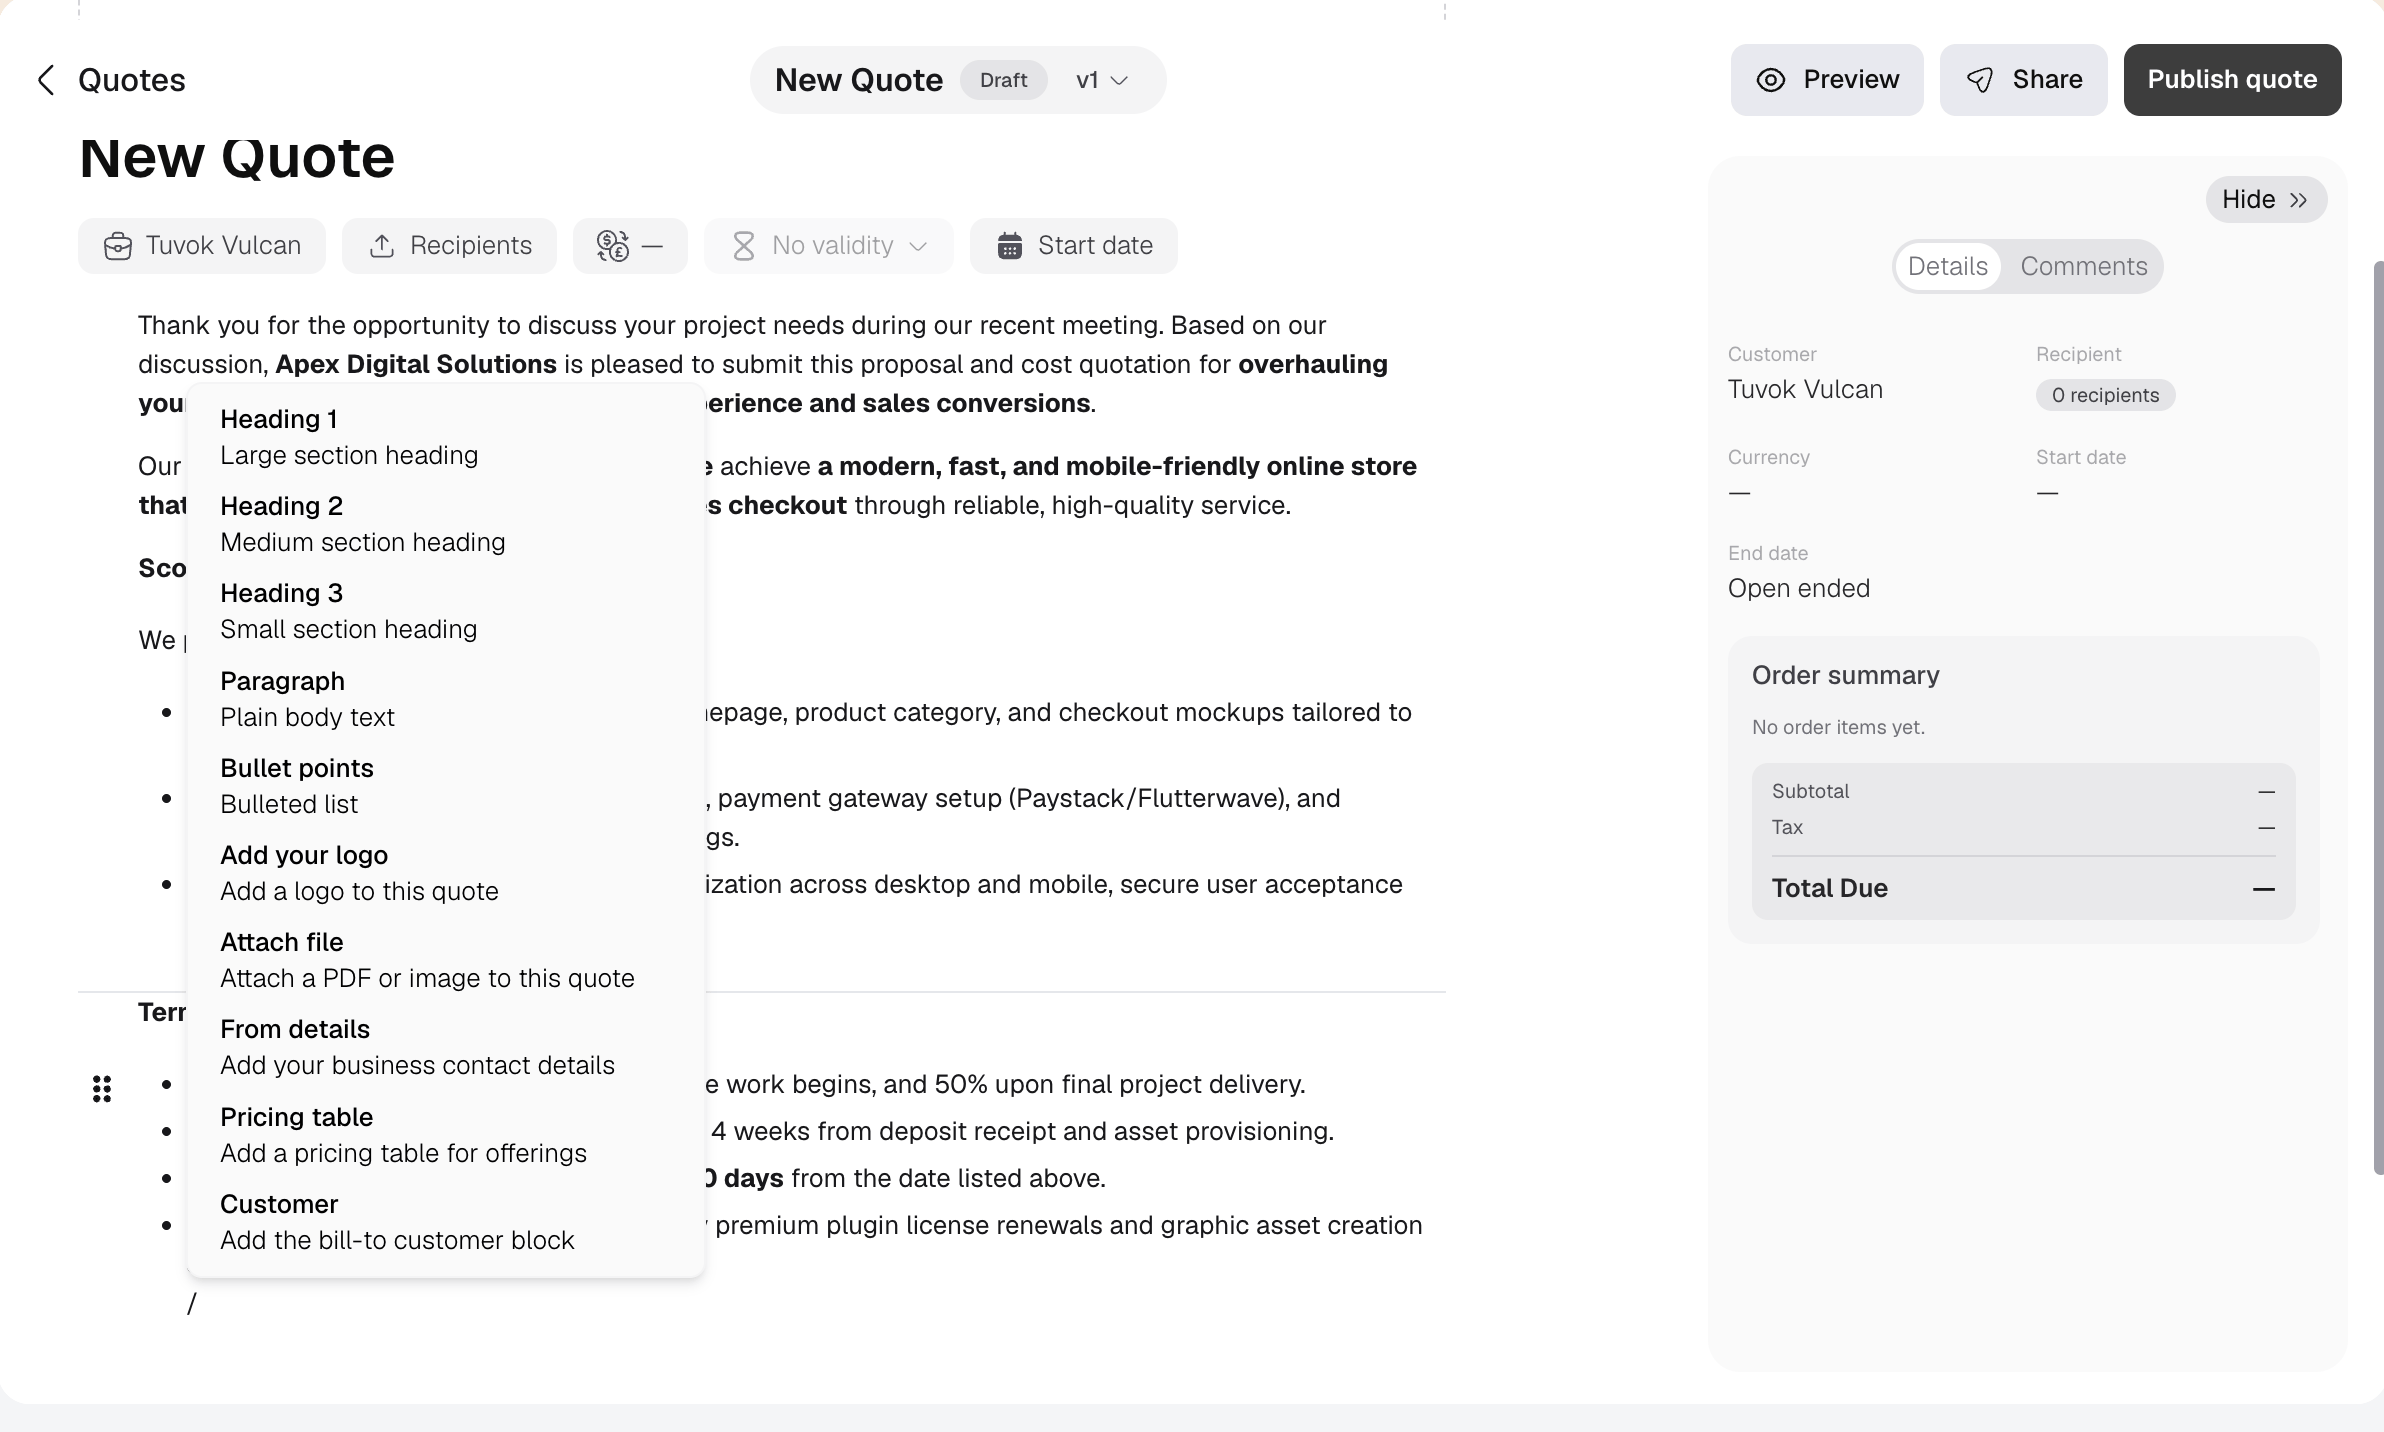Switch to the Comments tab

coord(2083,266)
